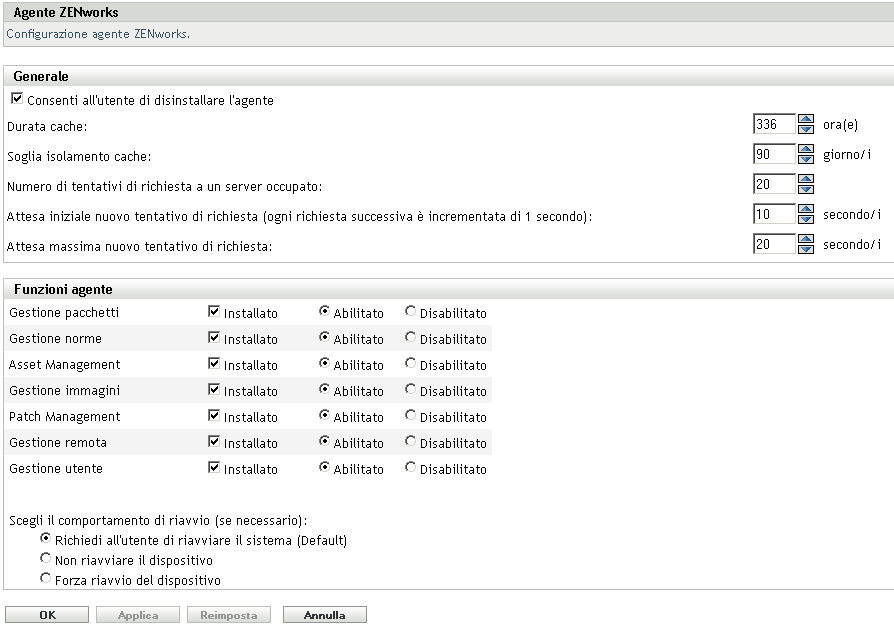This screenshot has height=631, width=894.
Task: Toggle Installato for Patch Management
Action: pos(214,416)
